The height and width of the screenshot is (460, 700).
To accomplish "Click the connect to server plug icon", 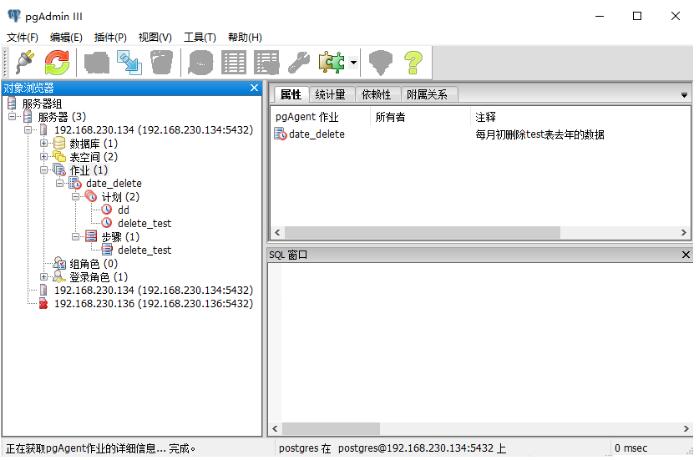I will tap(25, 62).
